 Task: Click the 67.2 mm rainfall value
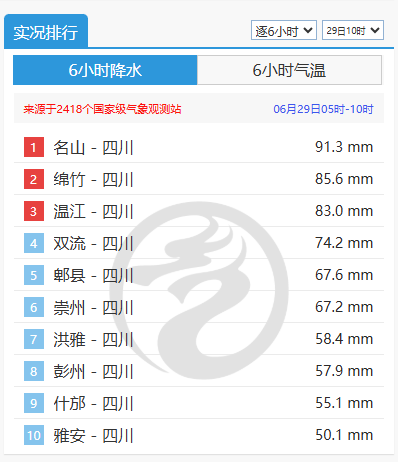point(344,307)
